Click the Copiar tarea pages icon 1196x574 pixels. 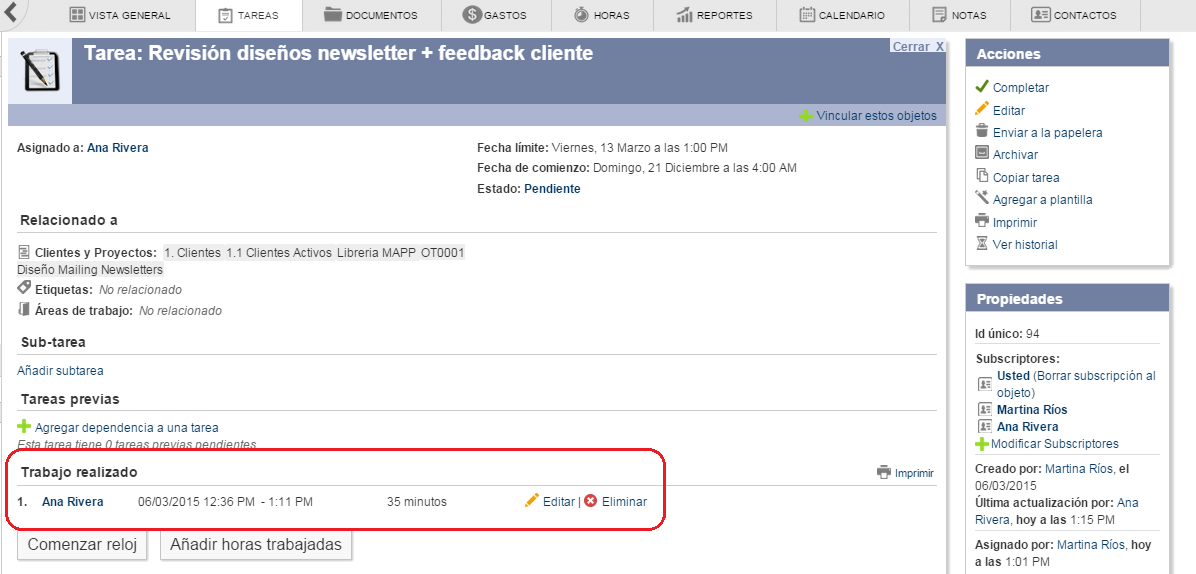(982, 176)
